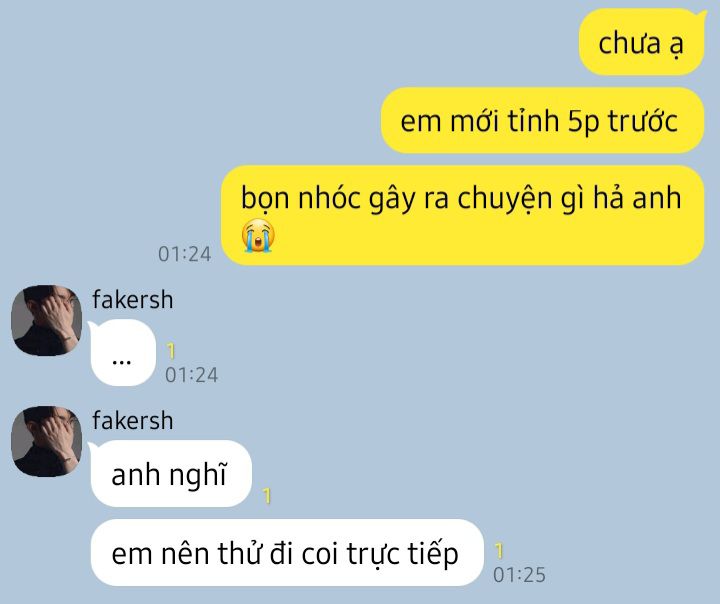Select the 'chưa ạ' message bubble

point(641,42)
